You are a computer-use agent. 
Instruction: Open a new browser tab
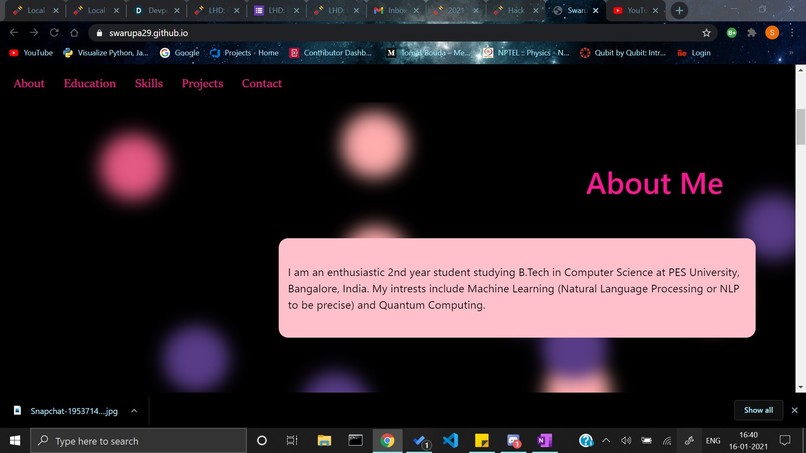679,10
